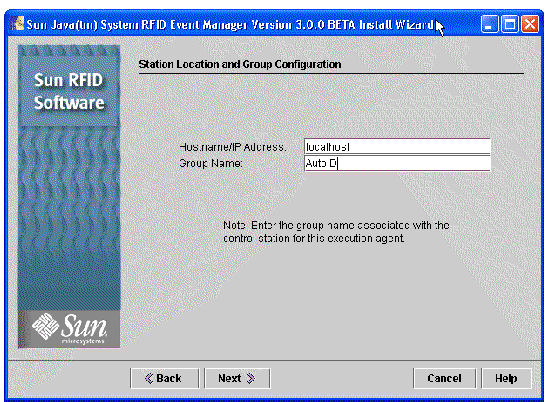Image resolution: width=549 pixels, height=402 pixels.
Task: Click the 'Hostname/IP Address:' label
Action: (233, 147)
